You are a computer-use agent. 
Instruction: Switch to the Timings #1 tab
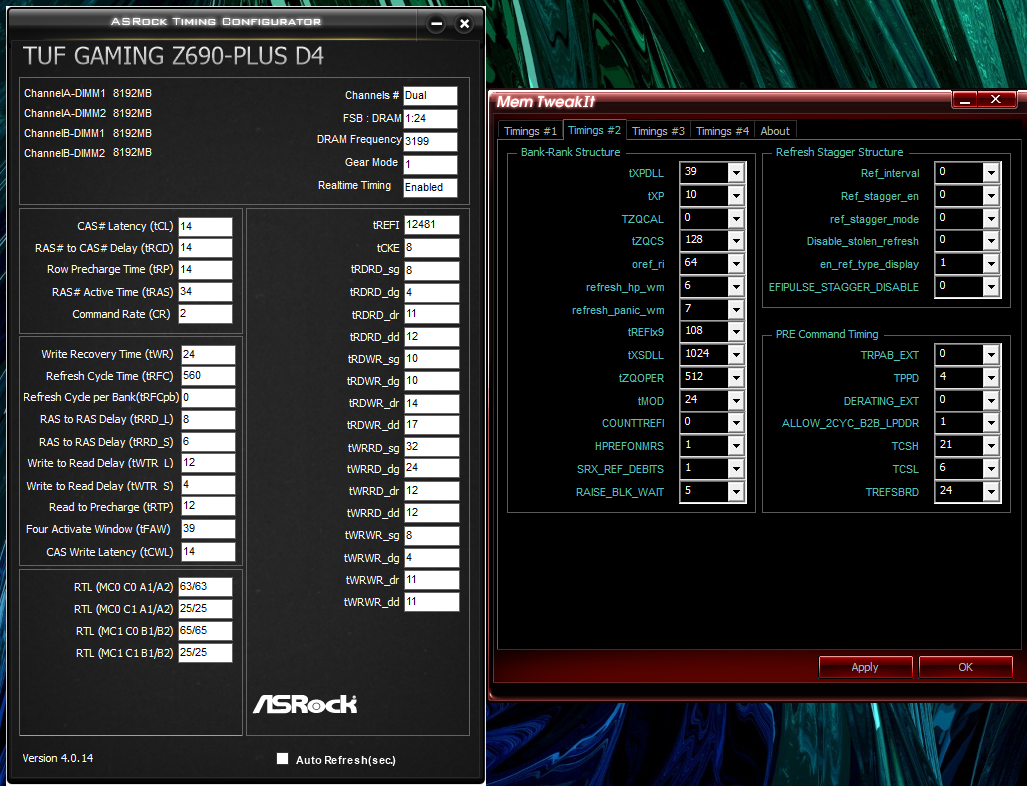tap(530, 131)
